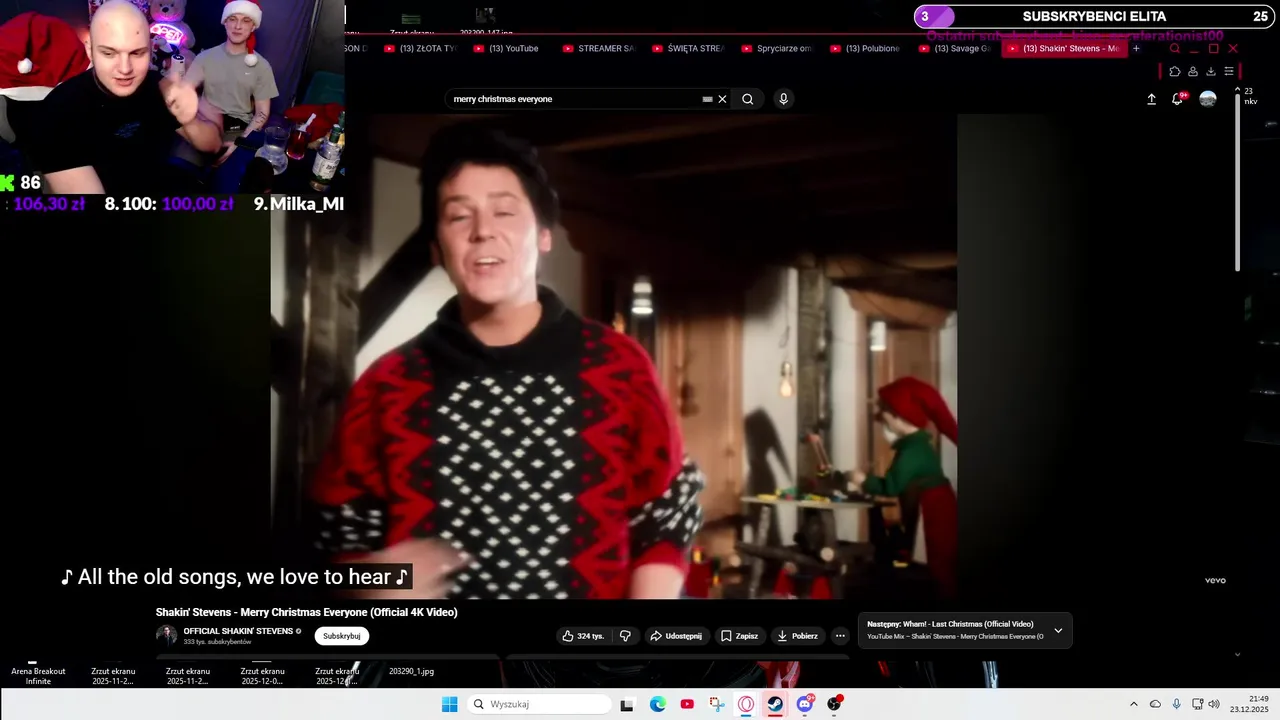
Task: Click the video title Merry Christmas Everyone
Action: (306, 612)
